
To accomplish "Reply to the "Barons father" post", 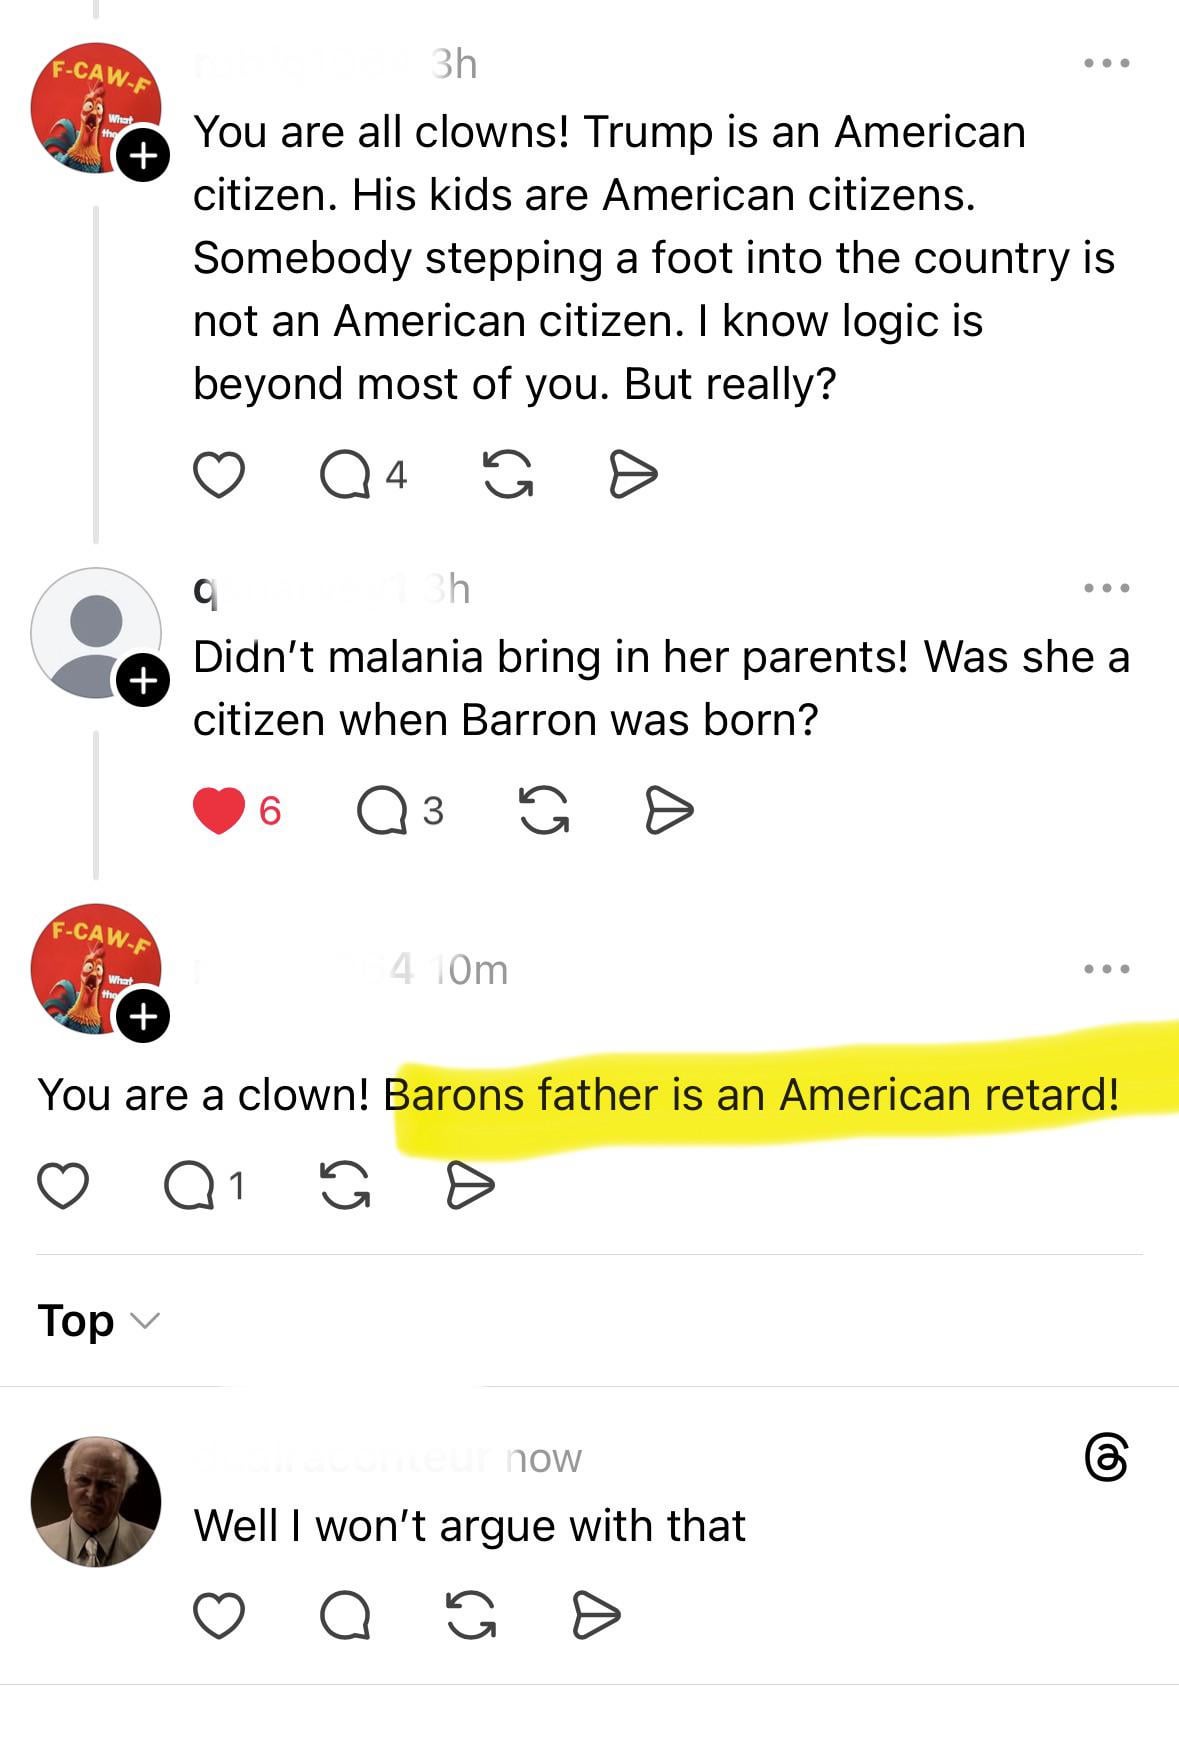I will coord(188,1186).
